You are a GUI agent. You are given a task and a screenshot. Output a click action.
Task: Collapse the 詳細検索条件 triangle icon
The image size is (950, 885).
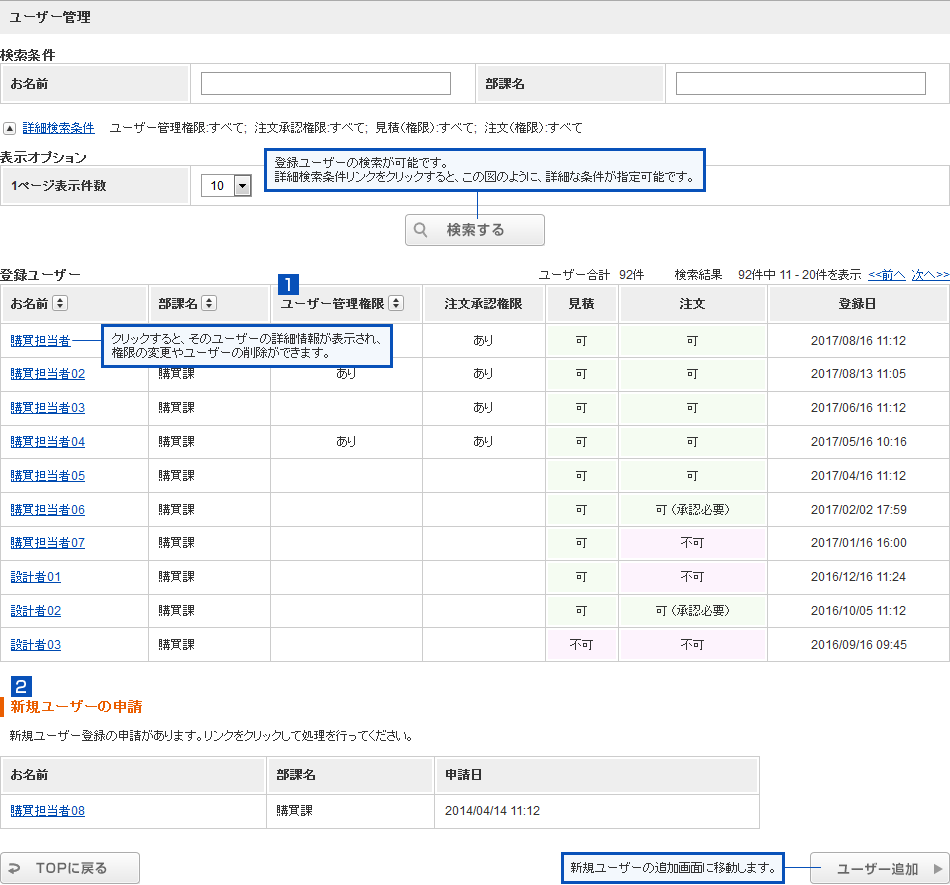9,128
